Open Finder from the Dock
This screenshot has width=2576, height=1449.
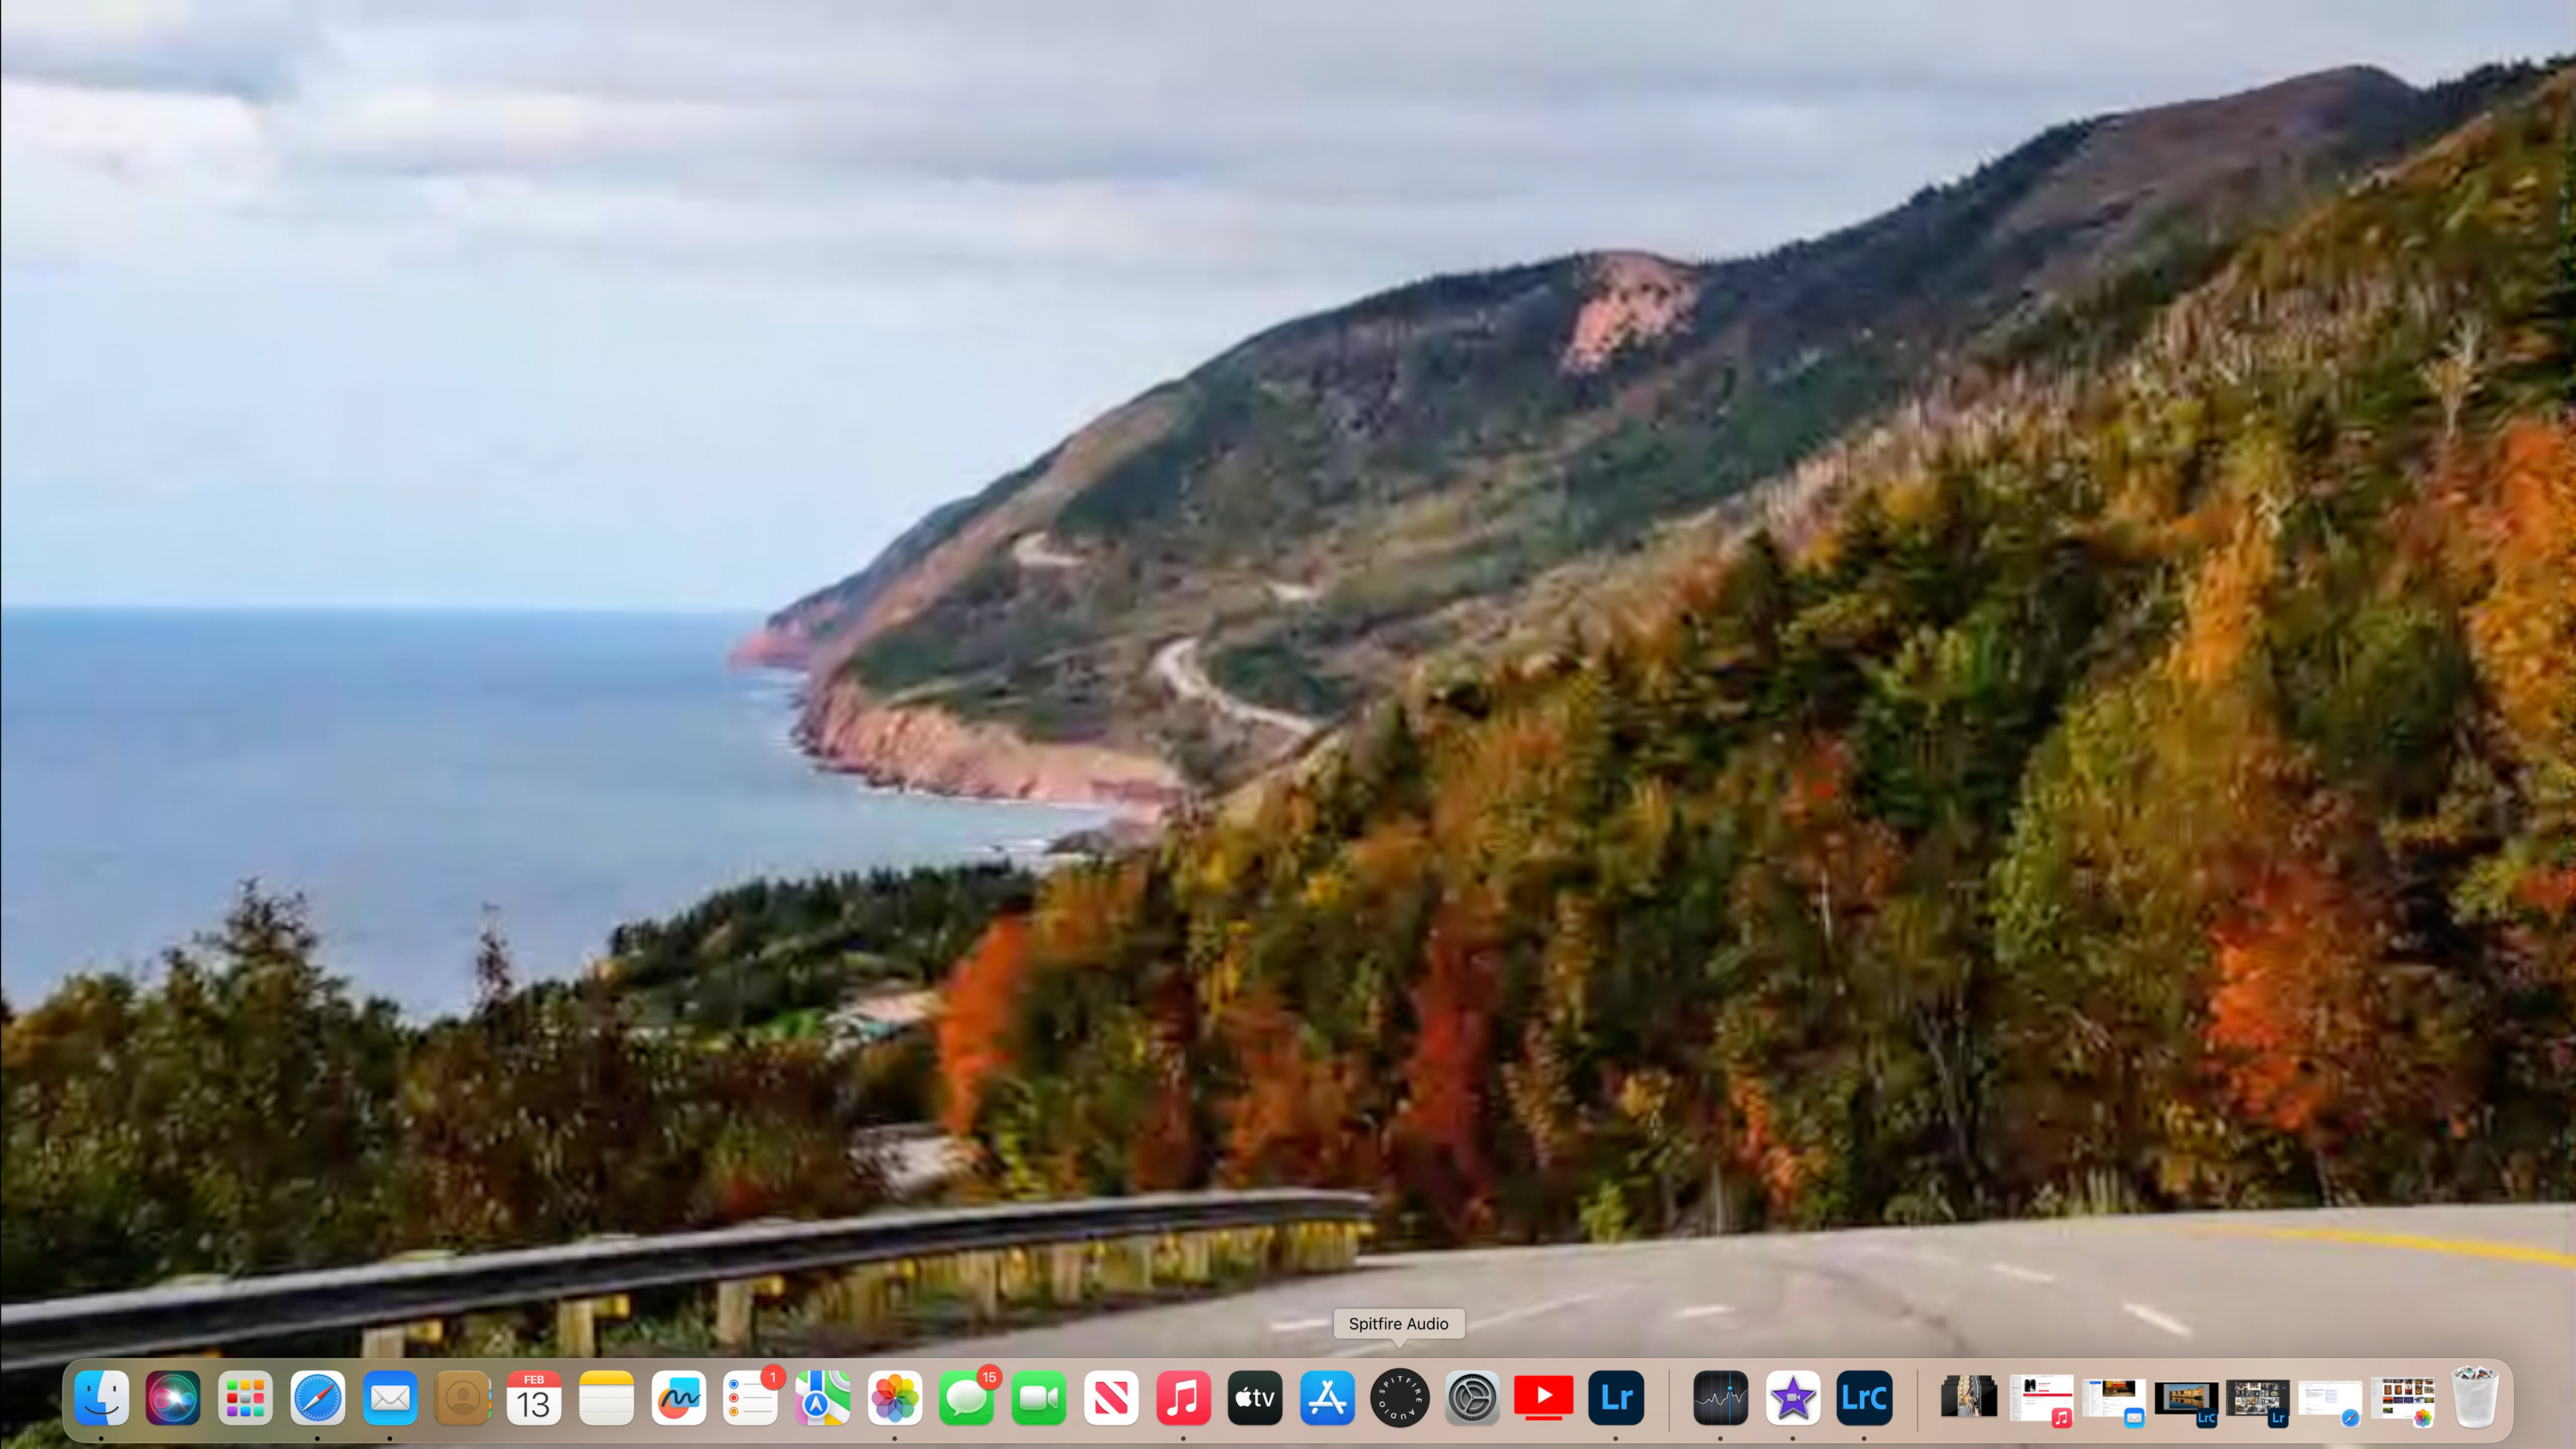click(x=102, y=1397)
